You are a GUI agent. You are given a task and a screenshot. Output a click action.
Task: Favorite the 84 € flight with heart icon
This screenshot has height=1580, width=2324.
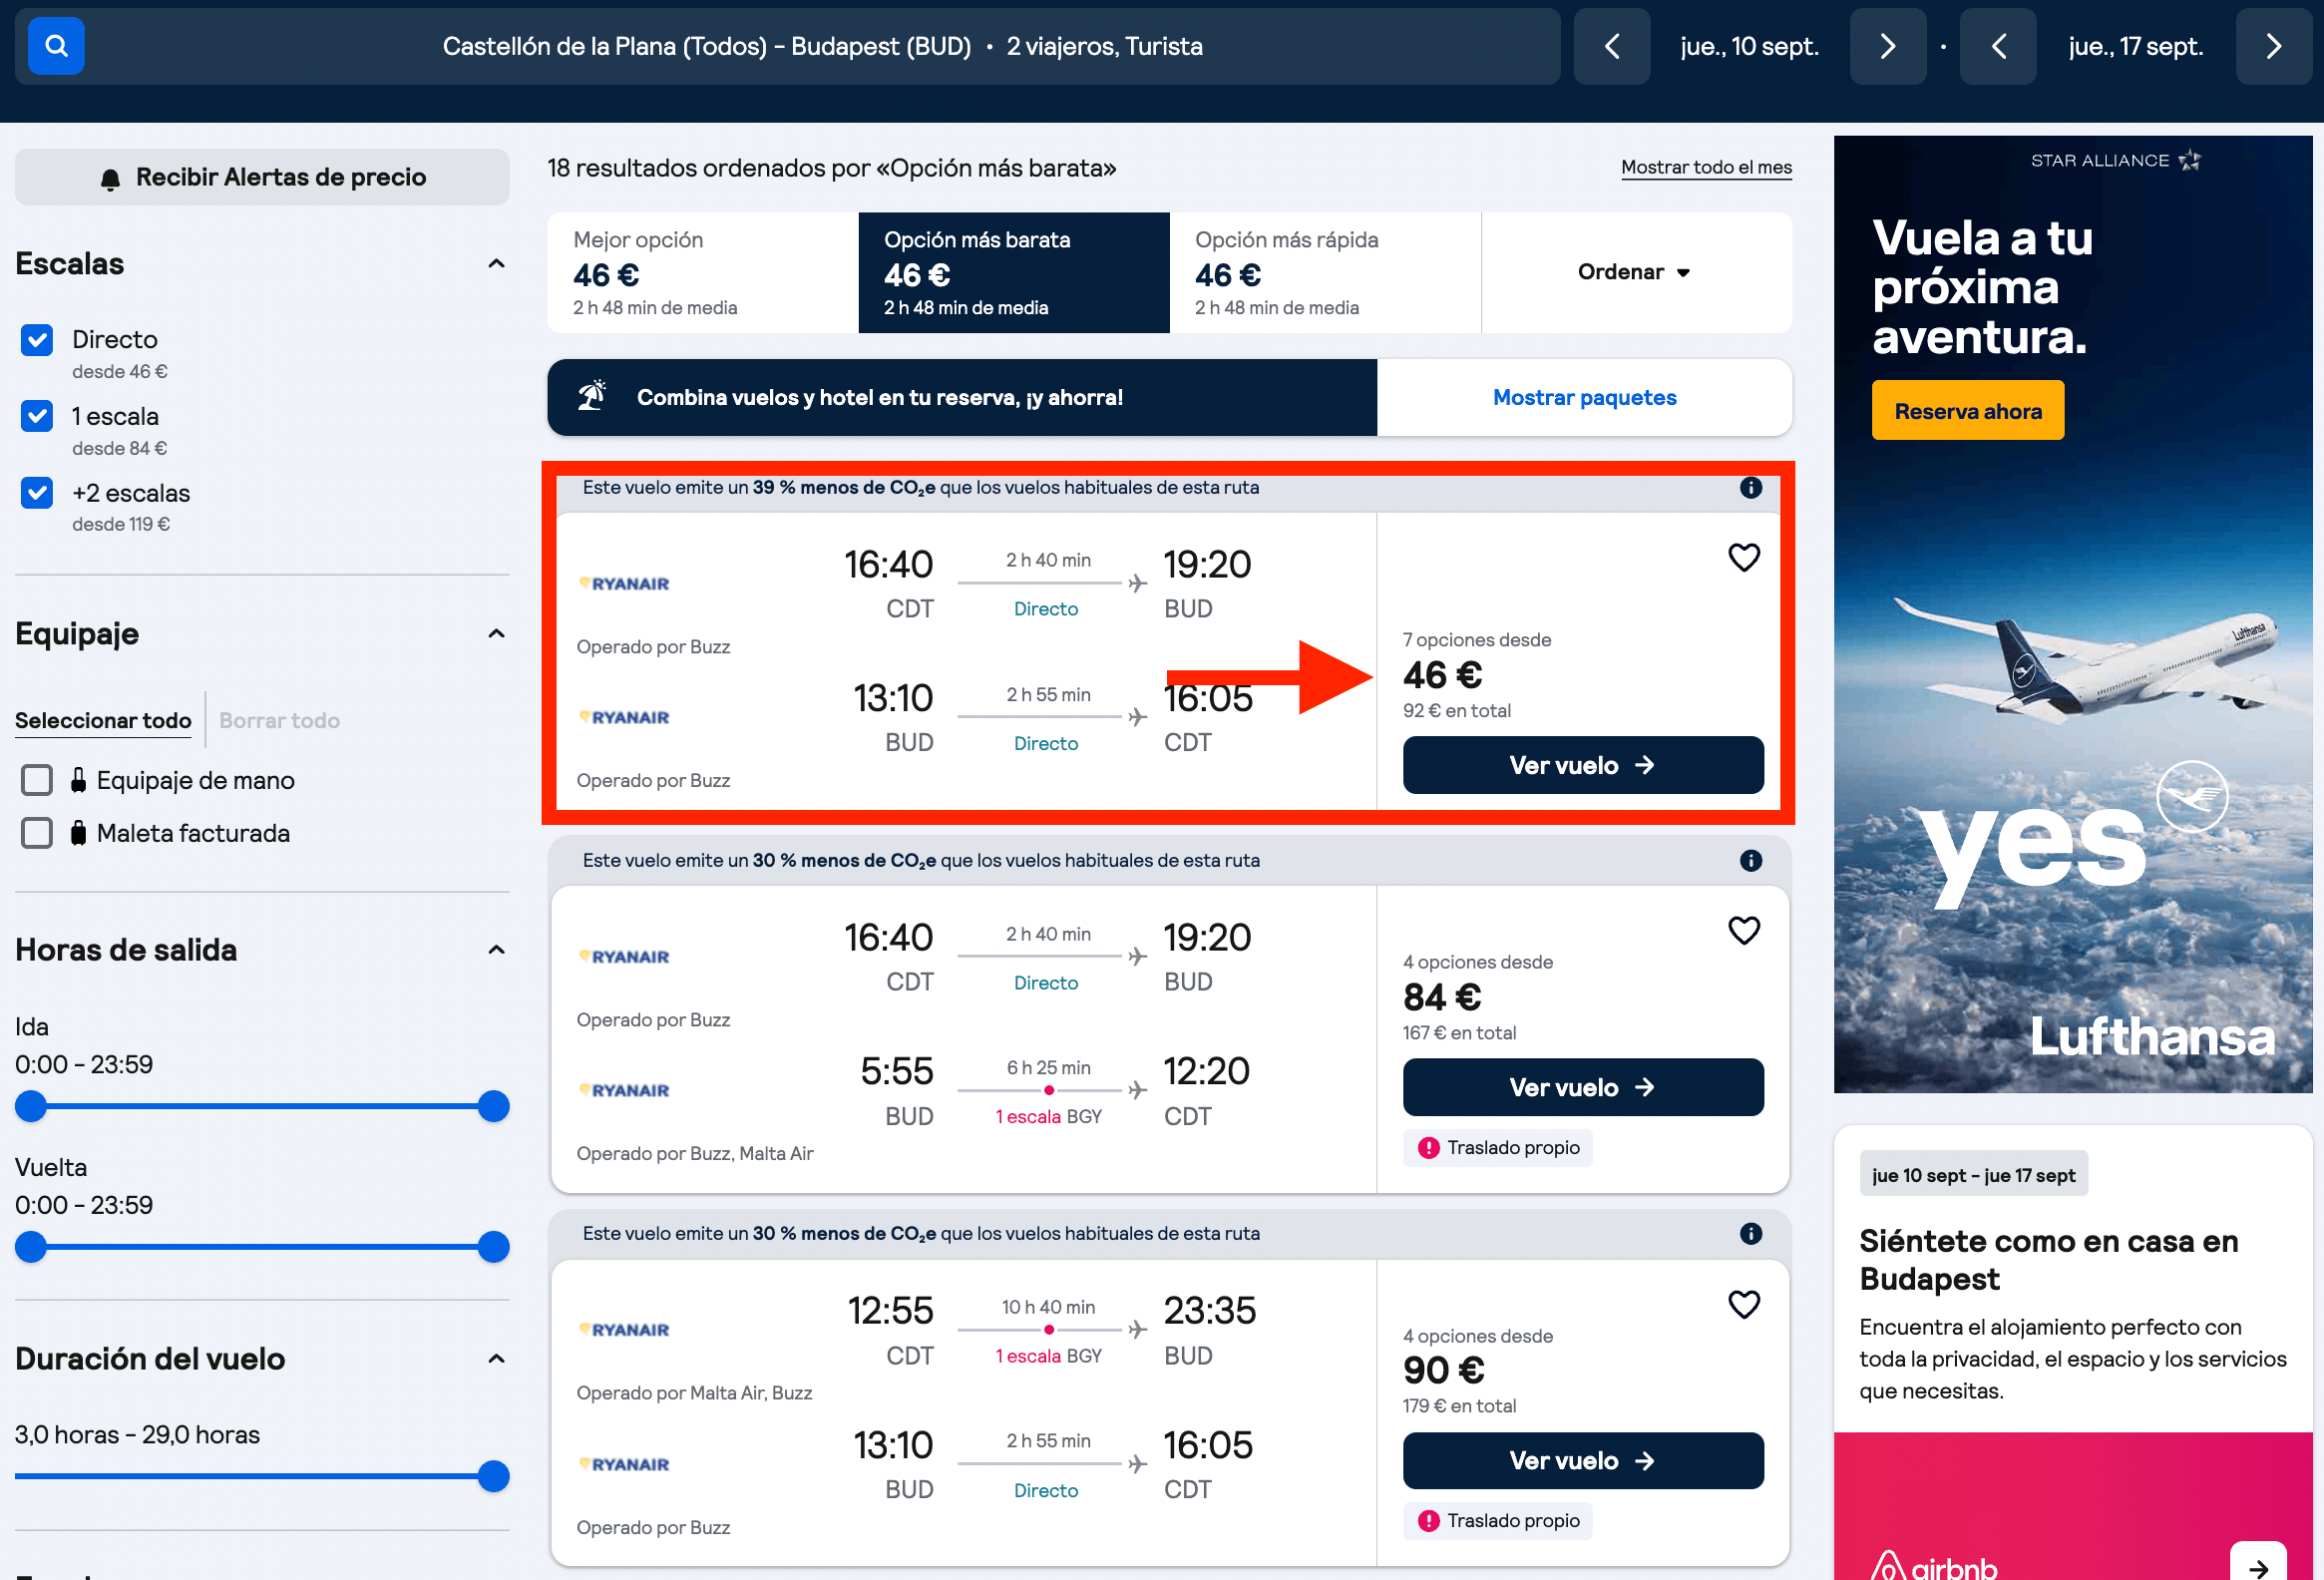[x=1744, y=930]
